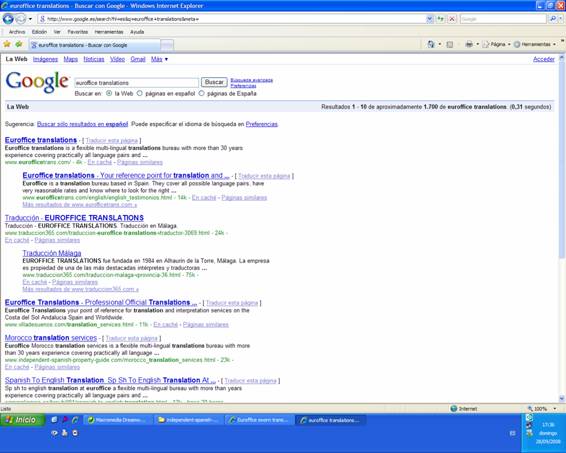Expand the address bar history dropdown
Screen dimensions: 566x453
point(430,19)
